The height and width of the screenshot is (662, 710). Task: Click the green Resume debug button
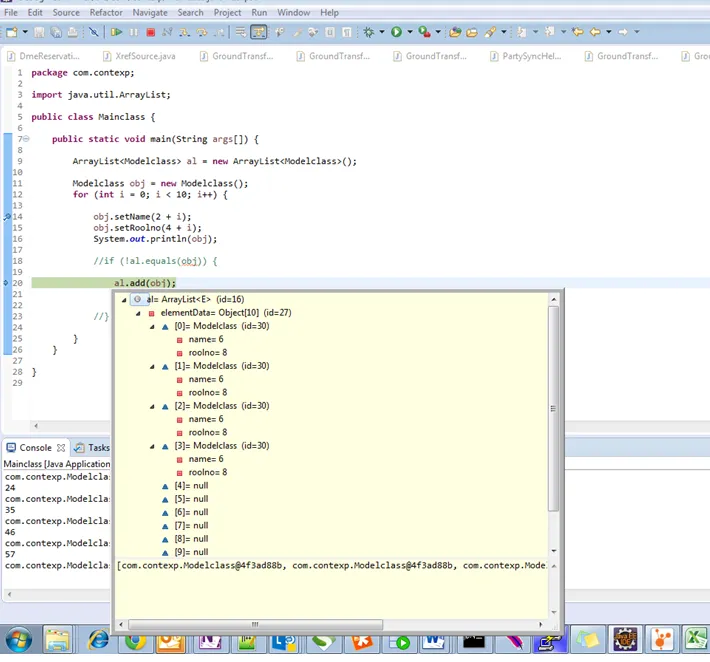point(117,32)
